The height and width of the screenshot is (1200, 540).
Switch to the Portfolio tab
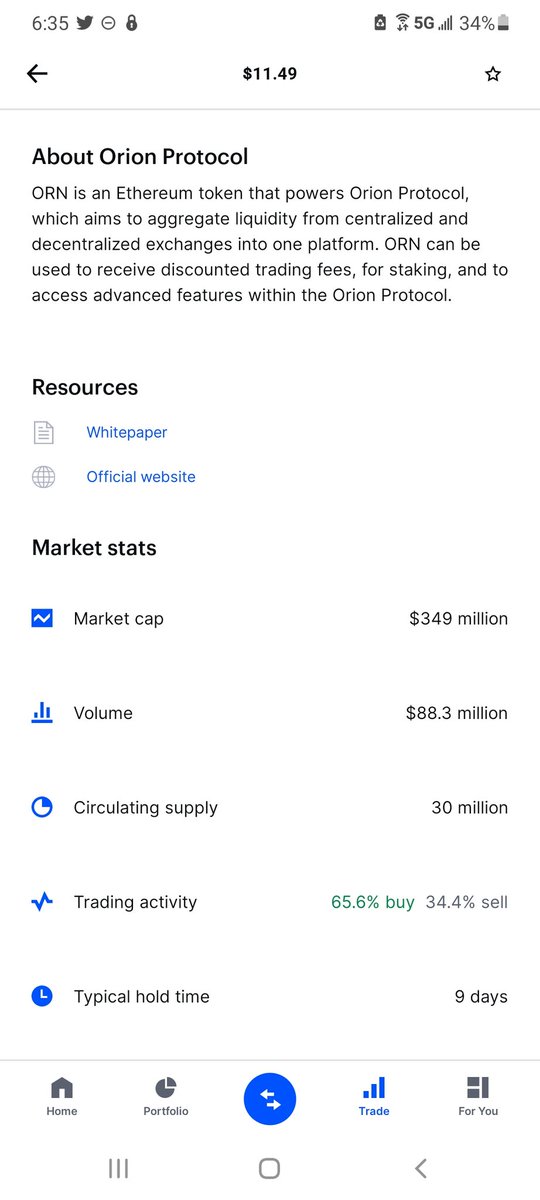pyautogui.click(x=166, y=1096)
